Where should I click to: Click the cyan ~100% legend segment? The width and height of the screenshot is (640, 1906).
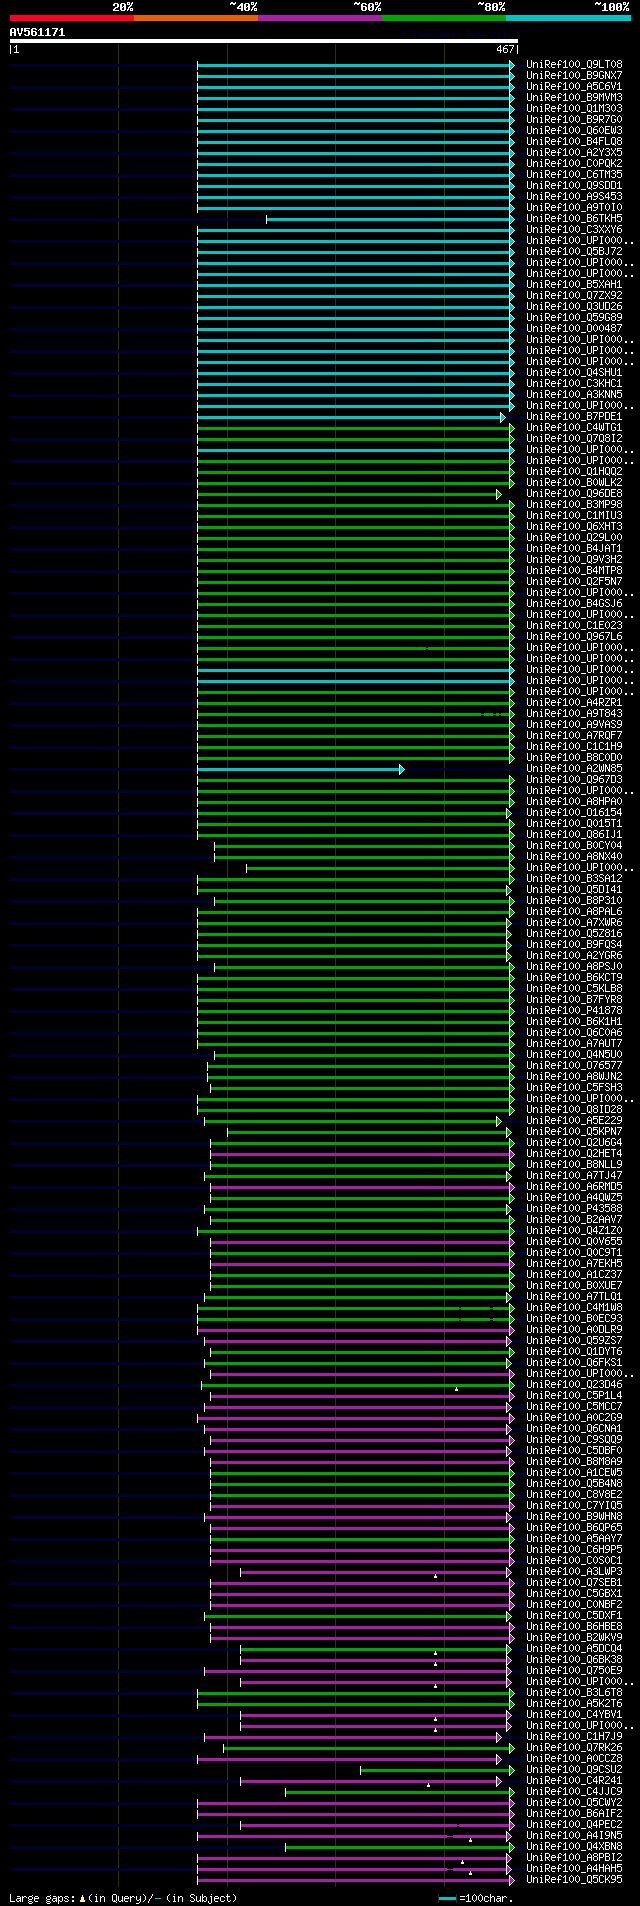pos(568,18)
